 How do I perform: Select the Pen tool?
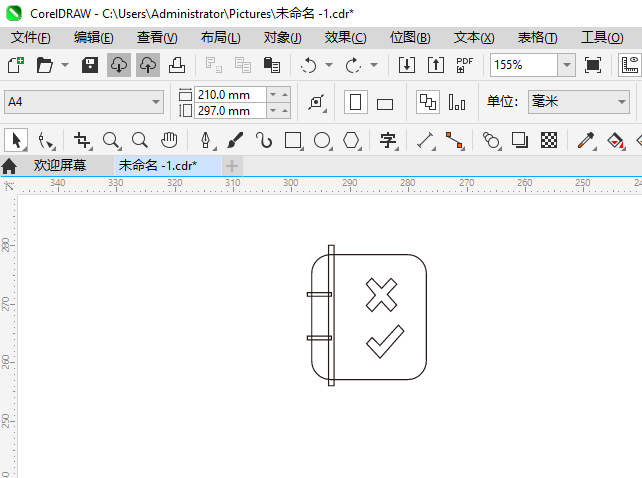pos(207,140)
